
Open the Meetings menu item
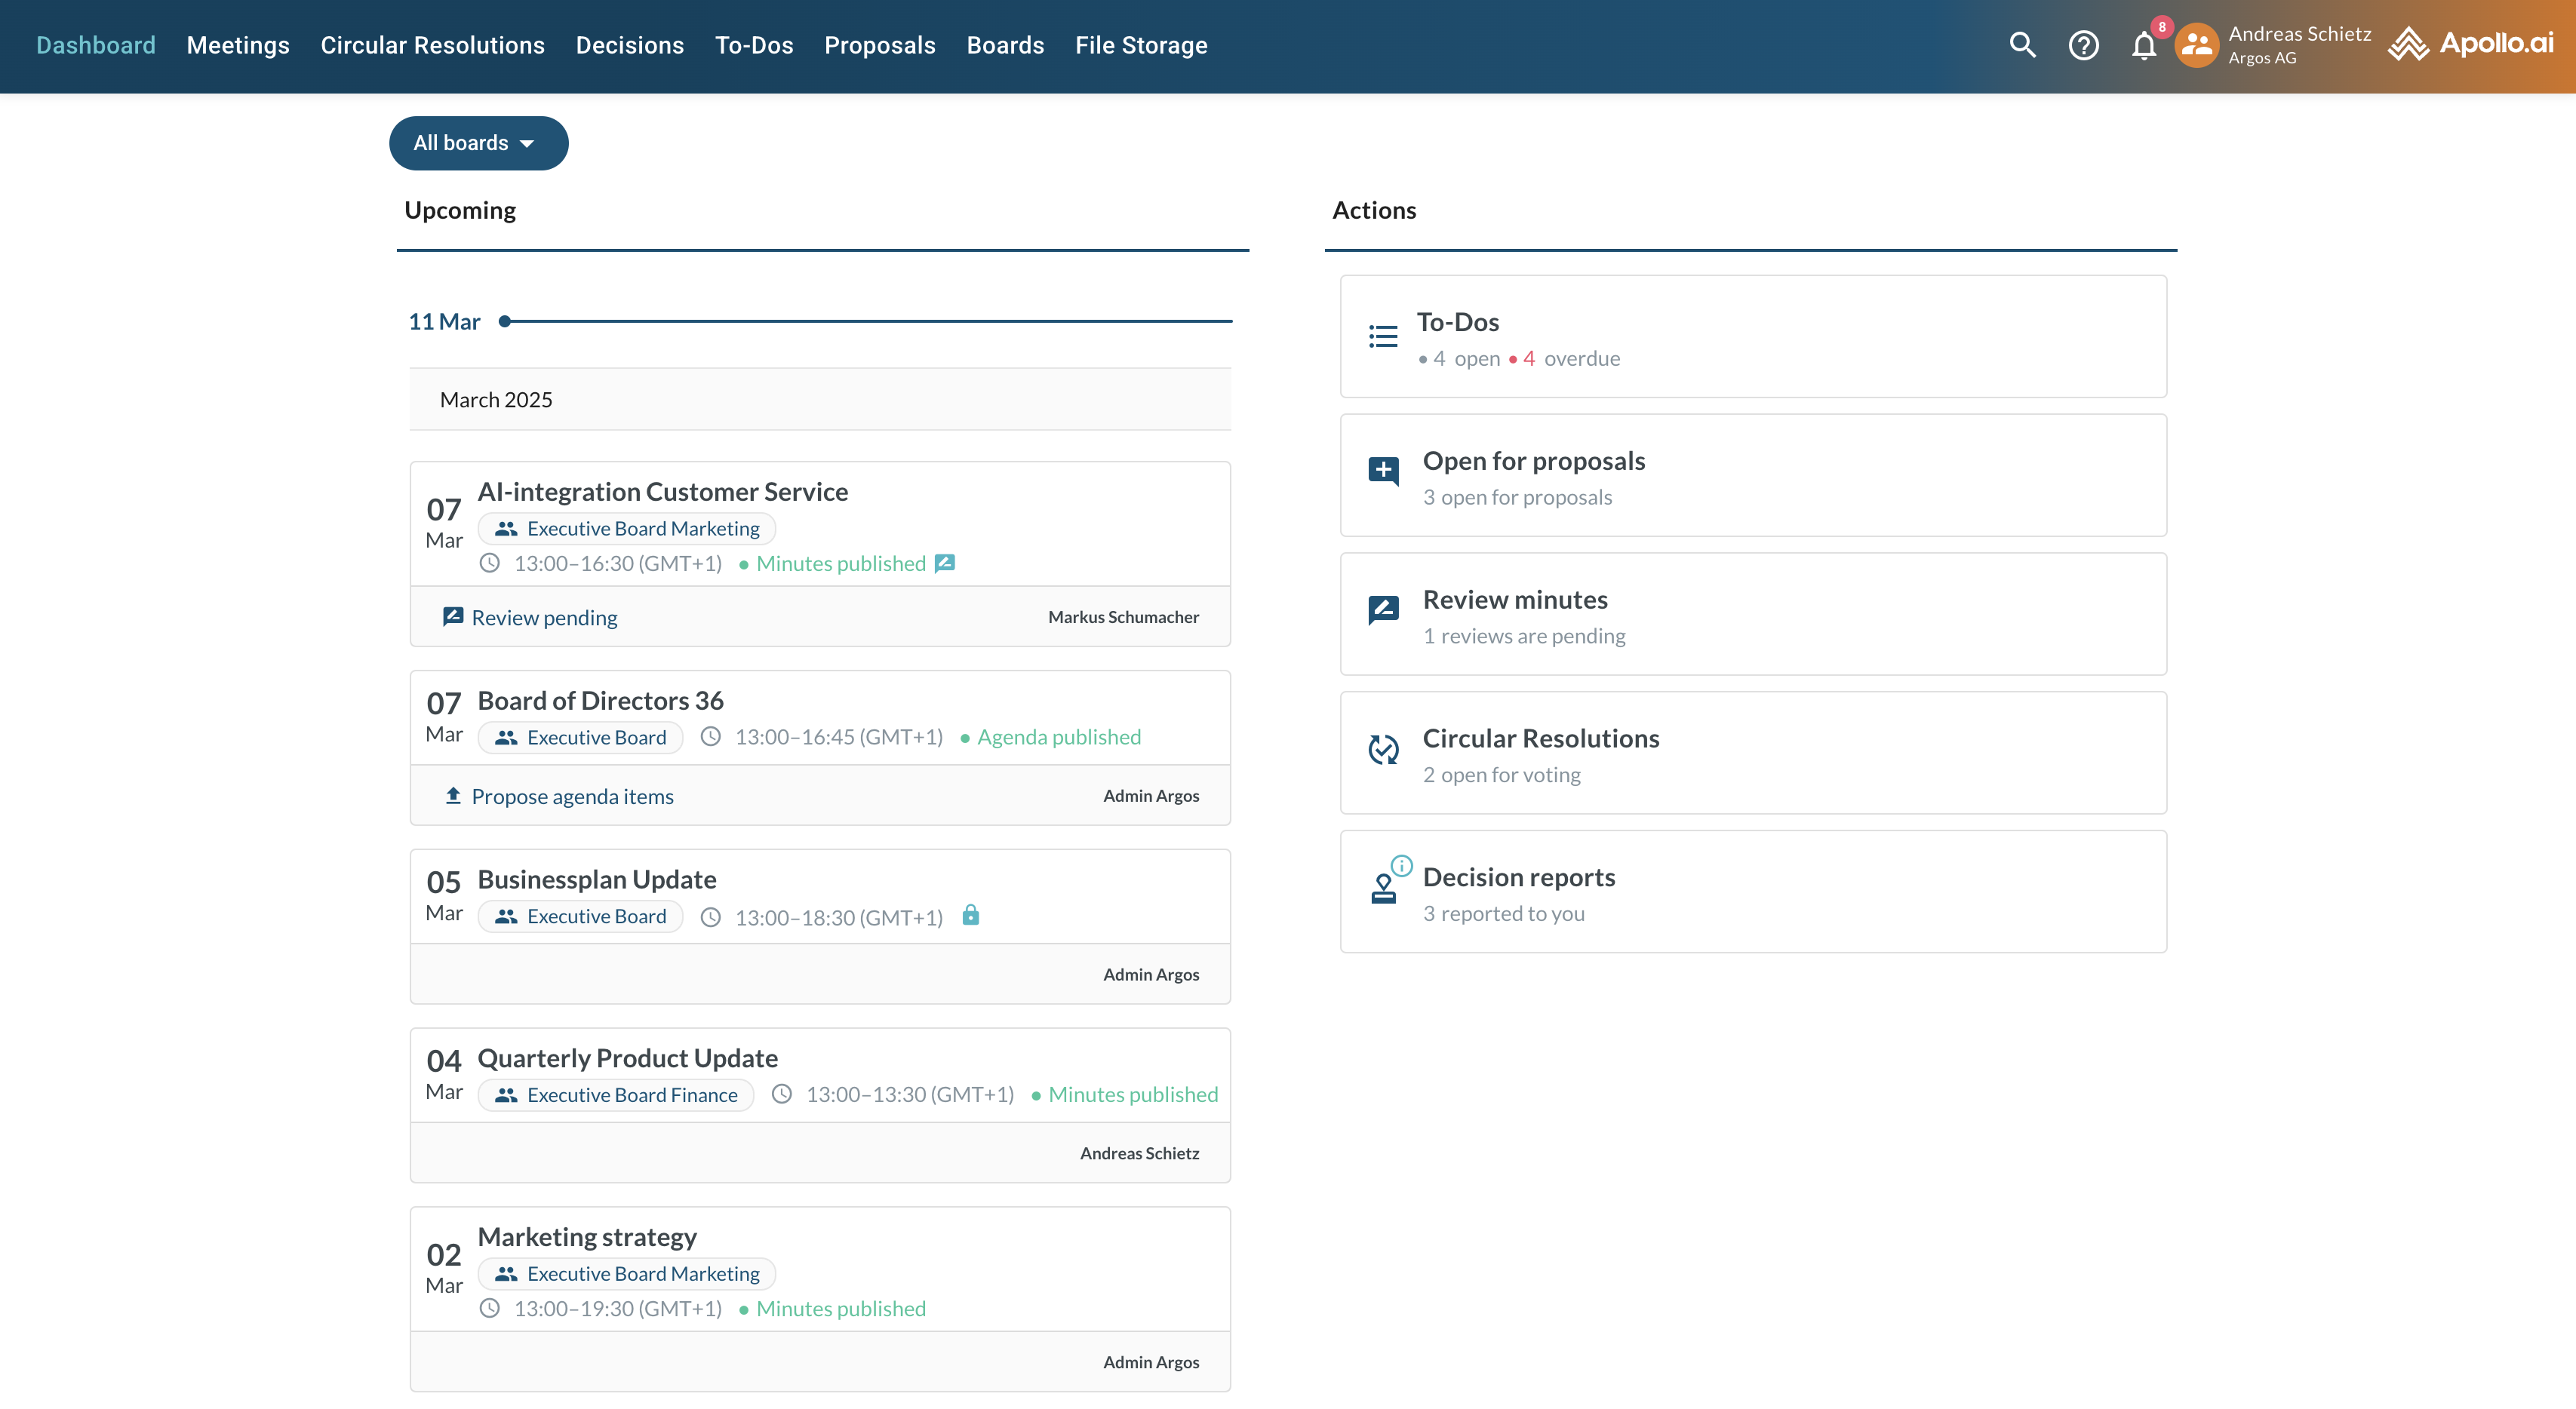point(238,45)
